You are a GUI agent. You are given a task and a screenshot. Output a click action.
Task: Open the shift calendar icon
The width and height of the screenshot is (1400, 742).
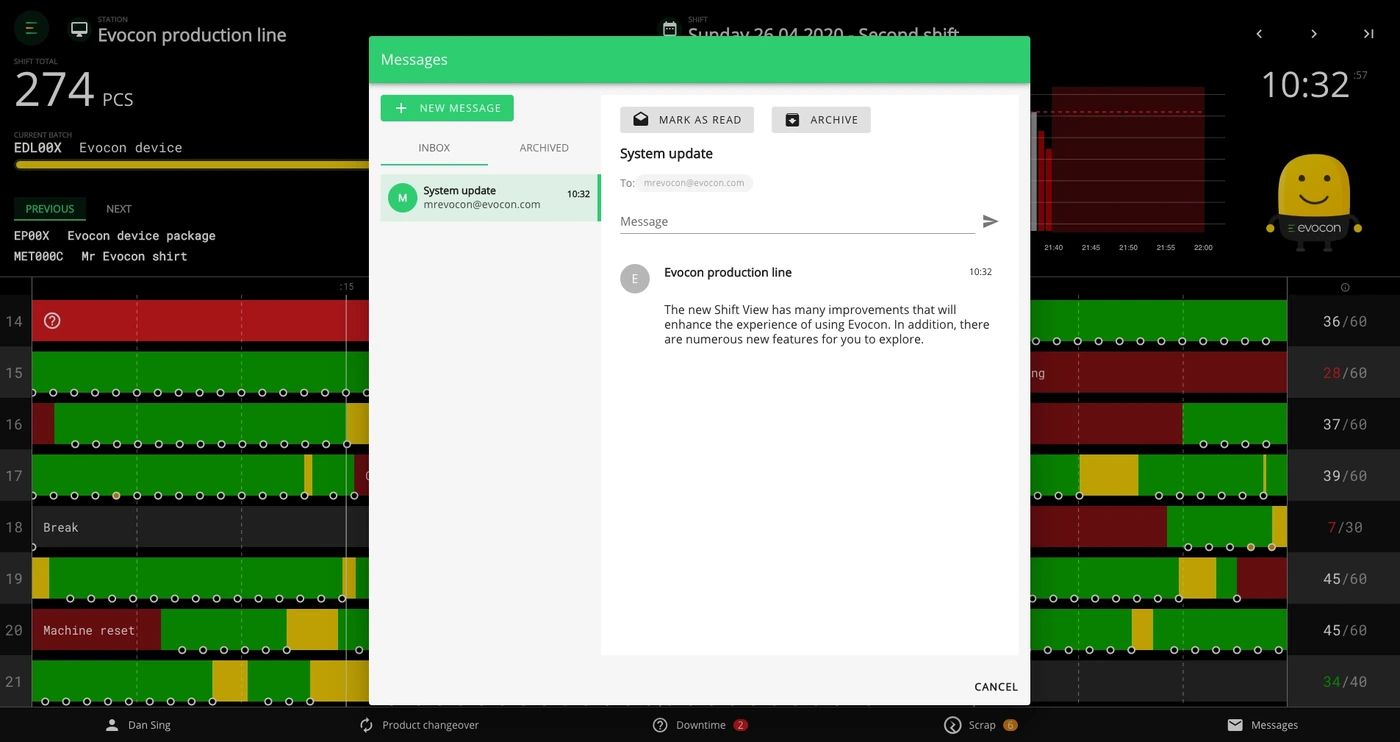coord(670,29)
